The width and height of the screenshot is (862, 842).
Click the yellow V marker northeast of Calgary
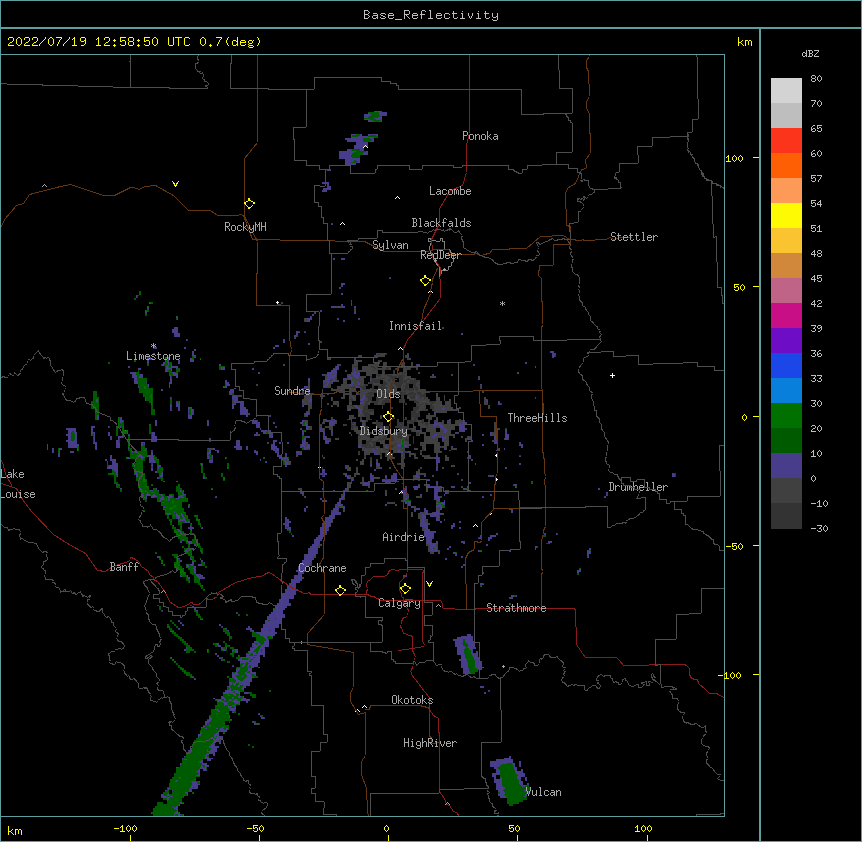point(429,584)
